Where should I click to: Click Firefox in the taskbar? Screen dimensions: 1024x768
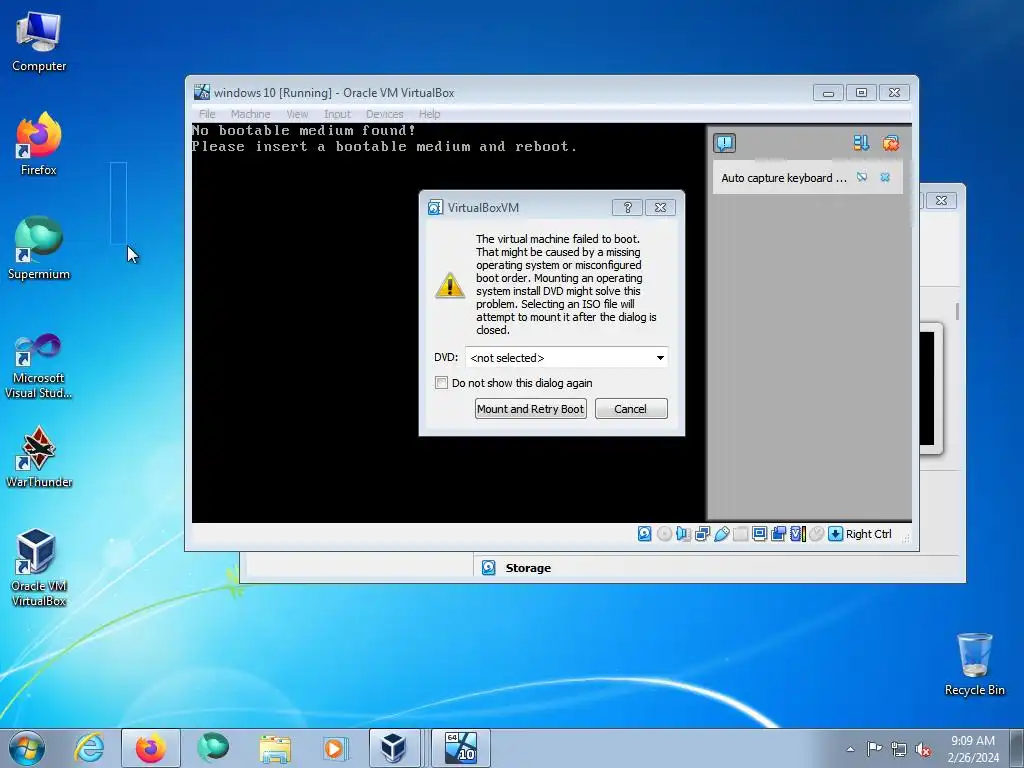coord(150,748)
